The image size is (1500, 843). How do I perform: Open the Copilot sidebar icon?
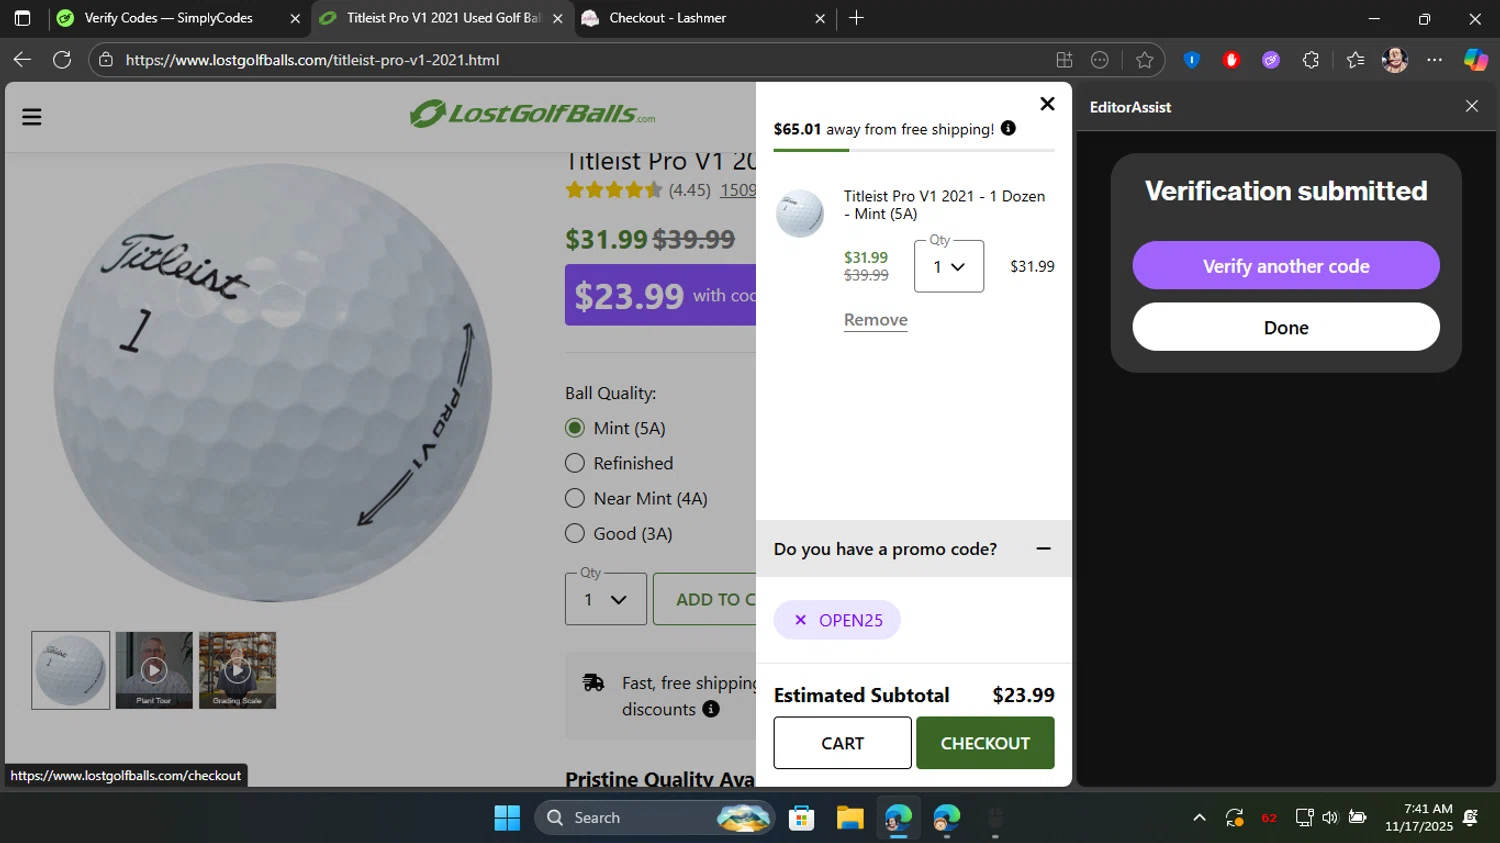click(x=1476, y=60)
